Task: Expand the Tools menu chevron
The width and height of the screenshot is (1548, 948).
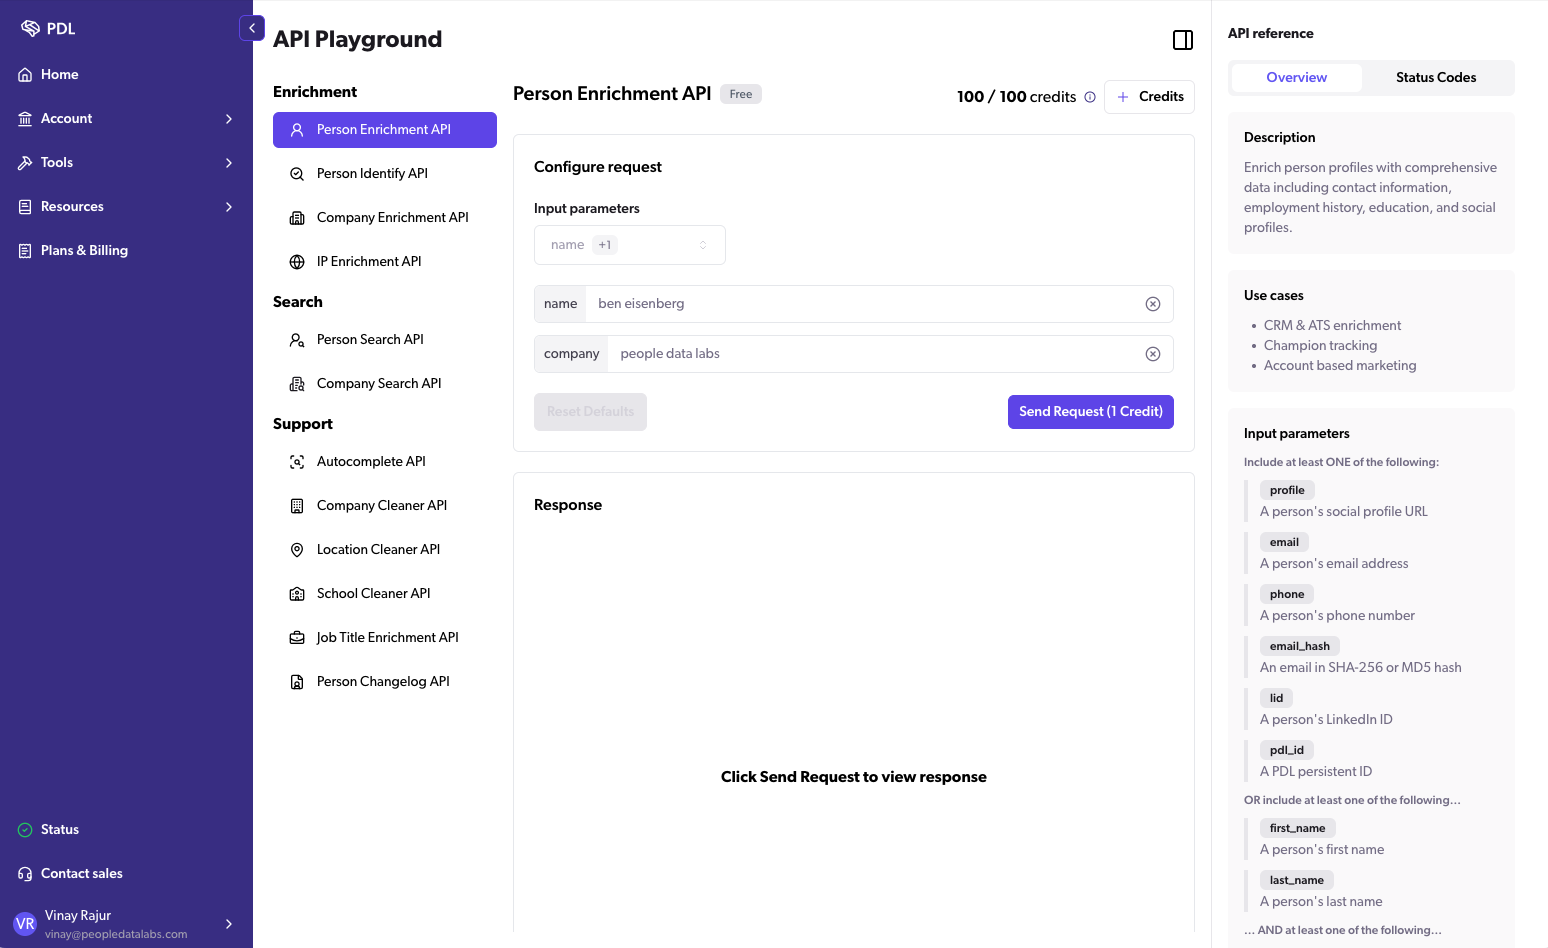Action: 229,163
